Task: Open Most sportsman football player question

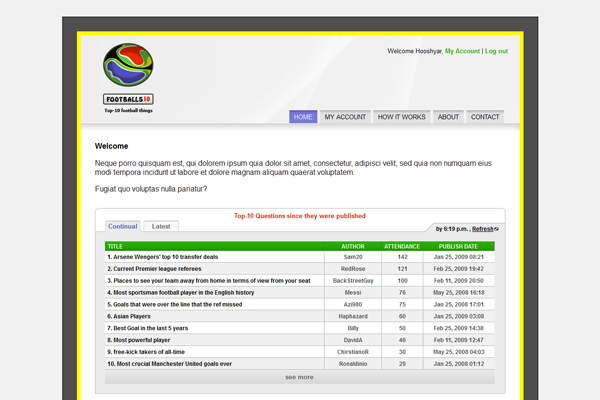Action: coord(181,292)
